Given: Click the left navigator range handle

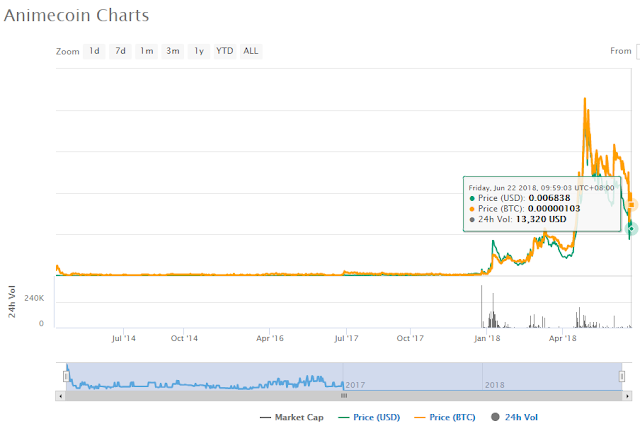Looking at the screenshot, I should pos(66,376).
